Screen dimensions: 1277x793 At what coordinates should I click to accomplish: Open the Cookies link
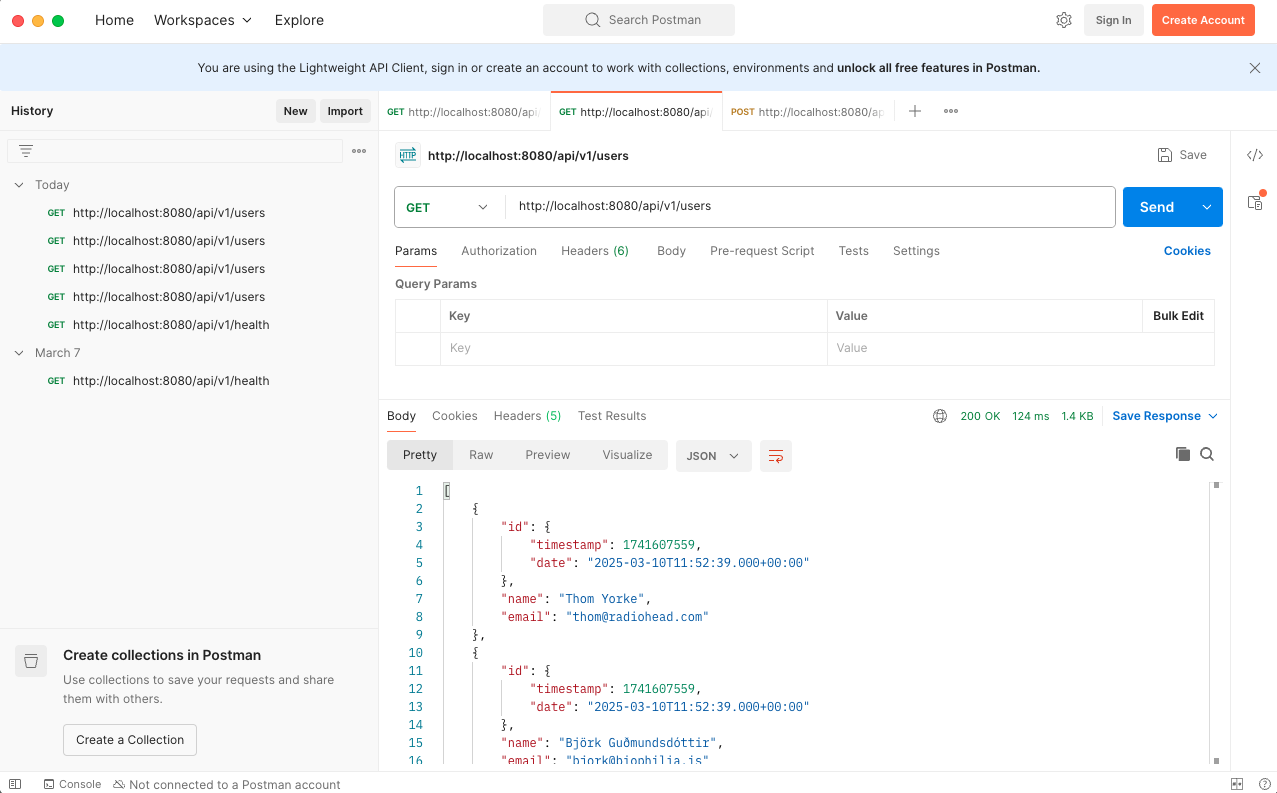(x=1187, y=251)
